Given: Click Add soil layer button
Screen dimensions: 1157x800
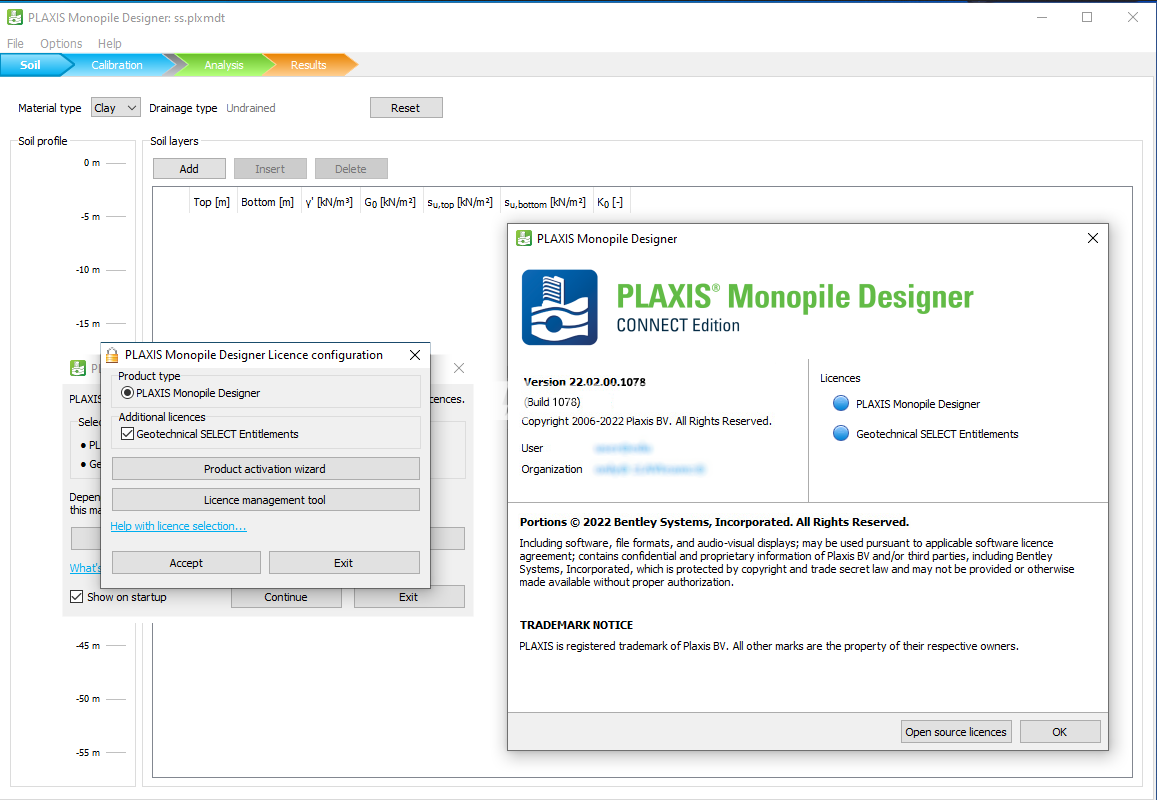Looking at the screenshot, I should (189, 169).
